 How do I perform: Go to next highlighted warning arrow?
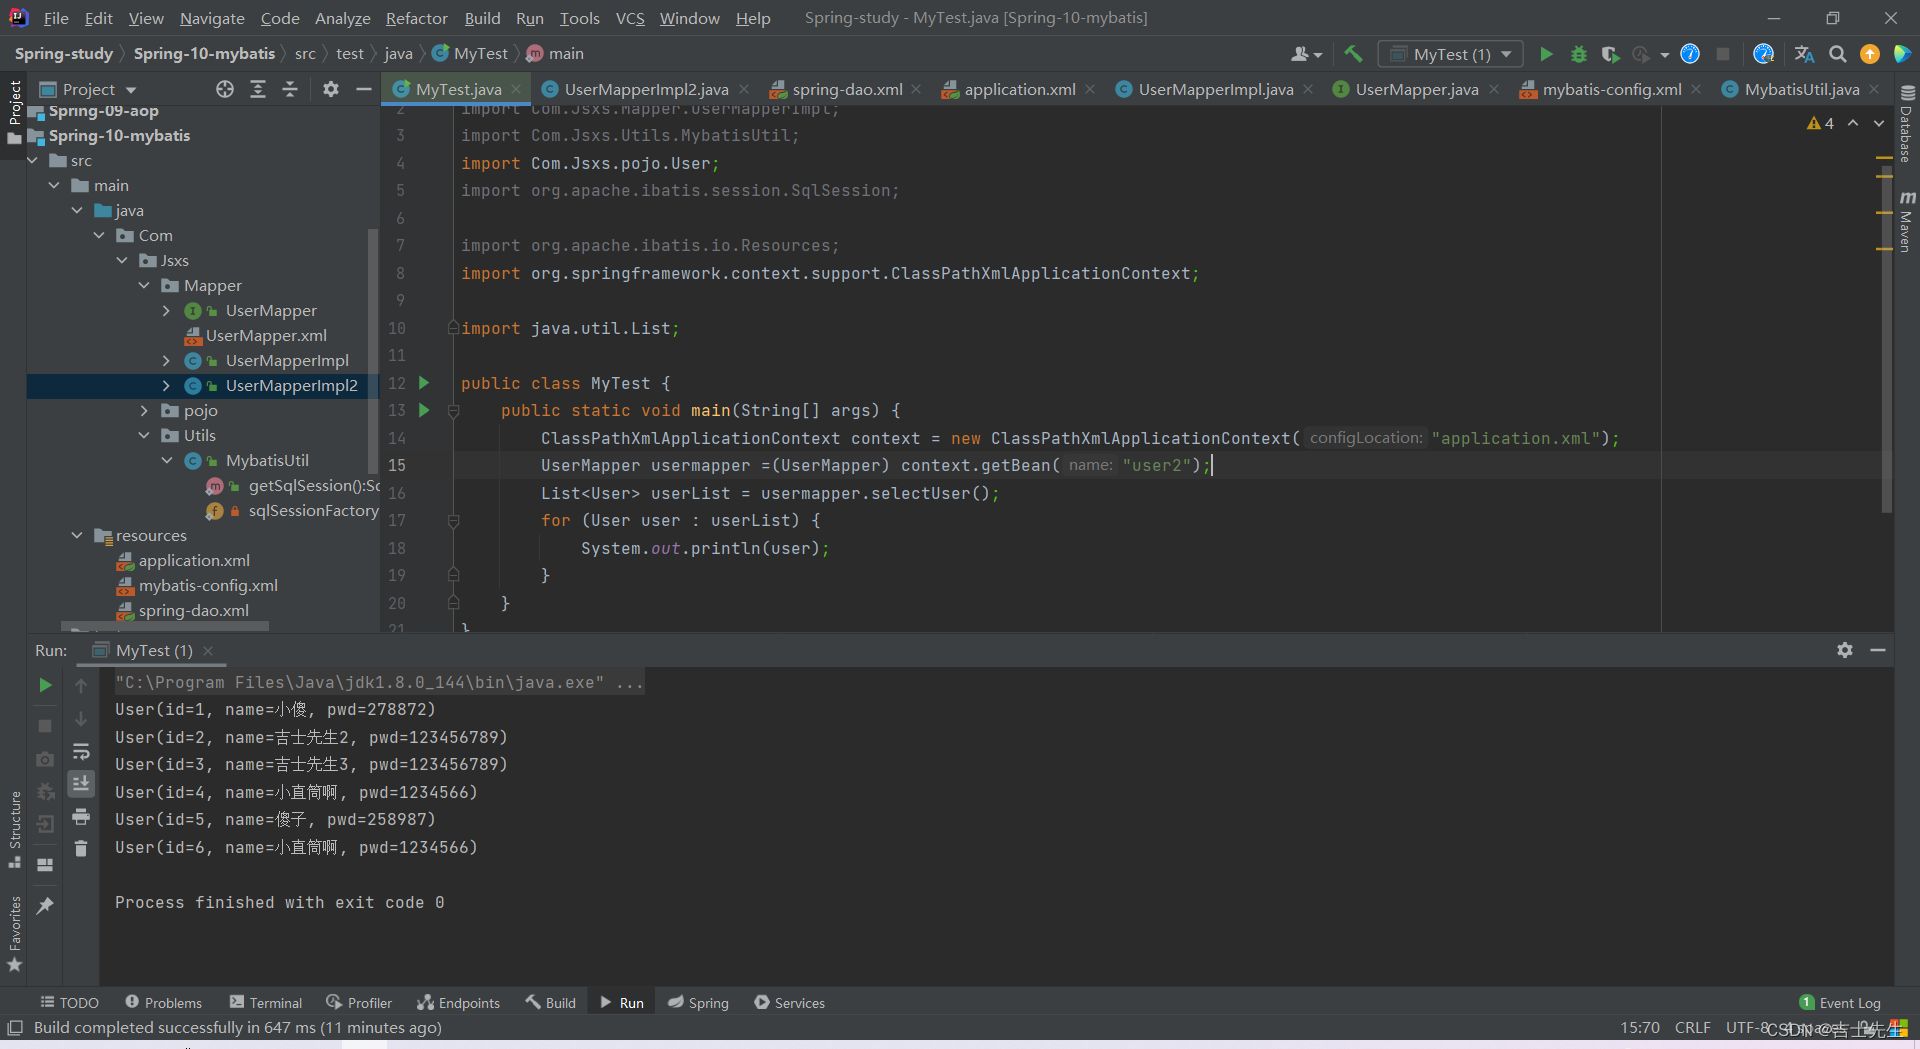(1879, 123)
